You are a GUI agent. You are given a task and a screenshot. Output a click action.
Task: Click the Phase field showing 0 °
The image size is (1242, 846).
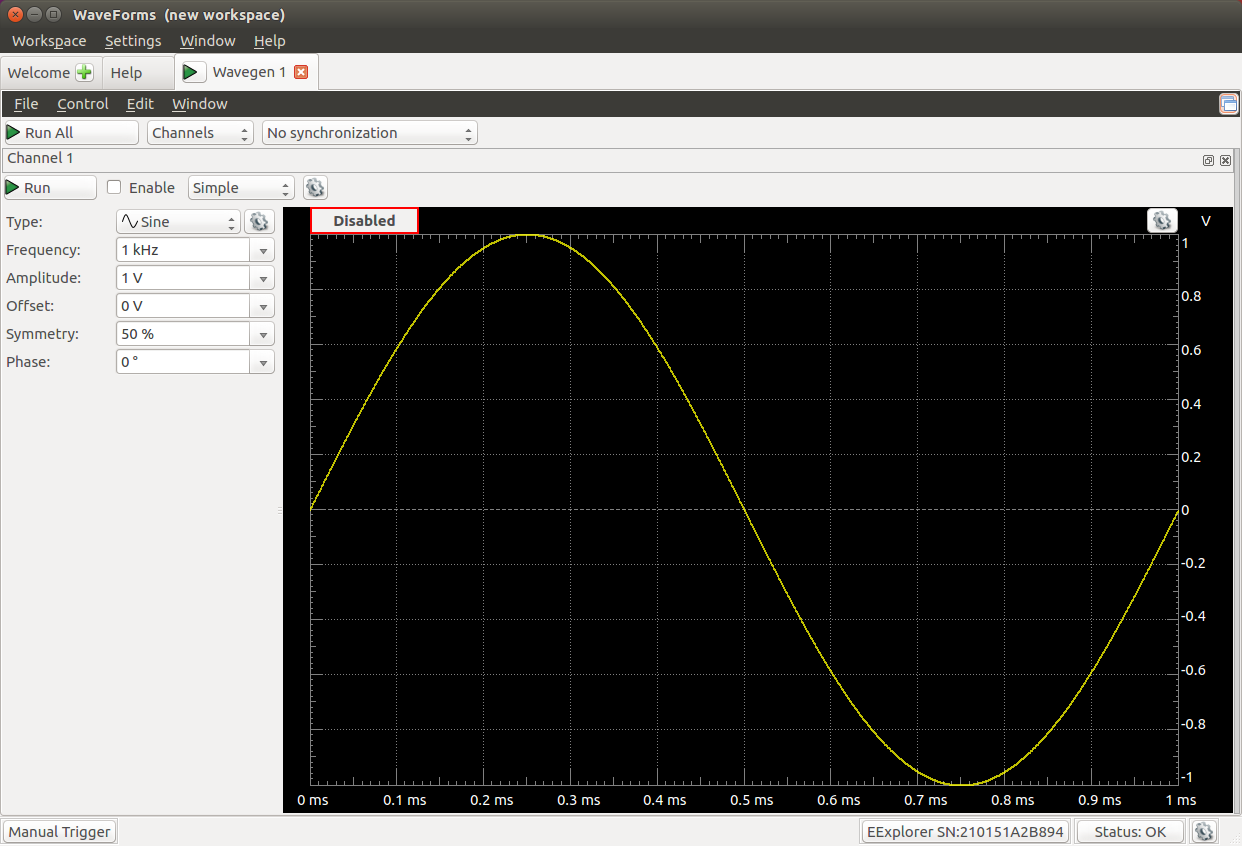click(185, 362)
